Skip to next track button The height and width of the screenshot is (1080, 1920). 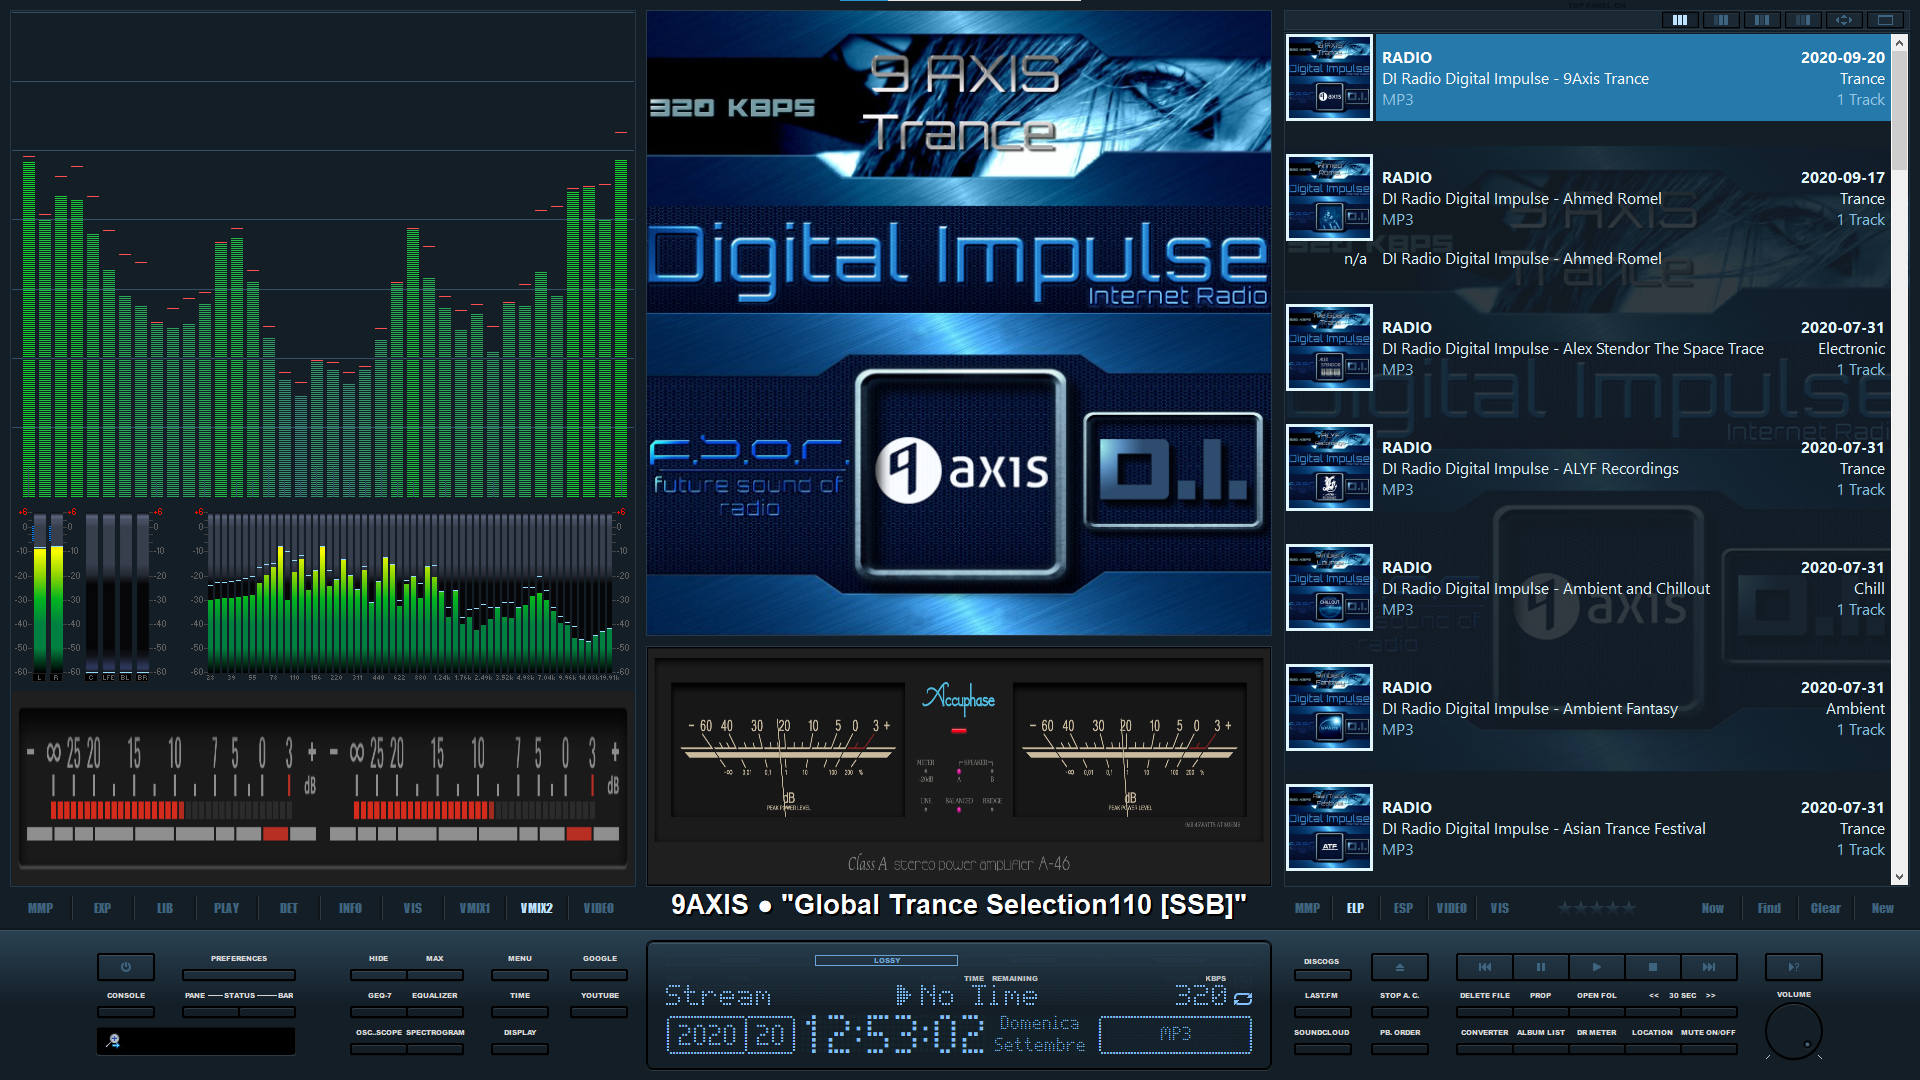(x=1709, y=967)
